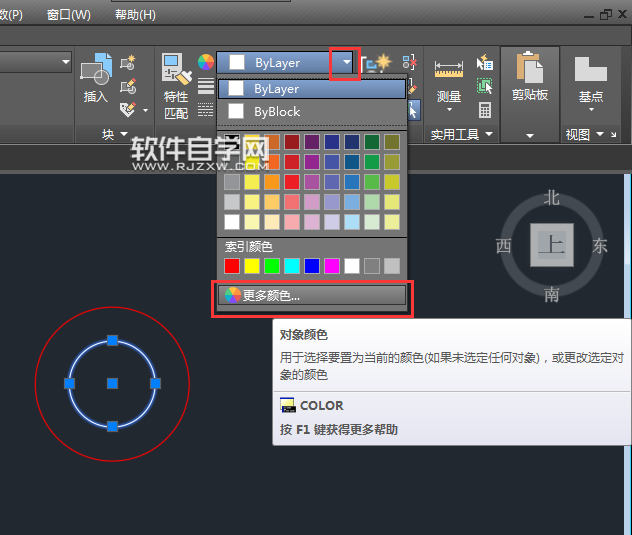Image resolution: width=632 pixels, height=535 pixels.
Task: Click the Select All icon
Action: pyautogui.click(x=485, y=86)
